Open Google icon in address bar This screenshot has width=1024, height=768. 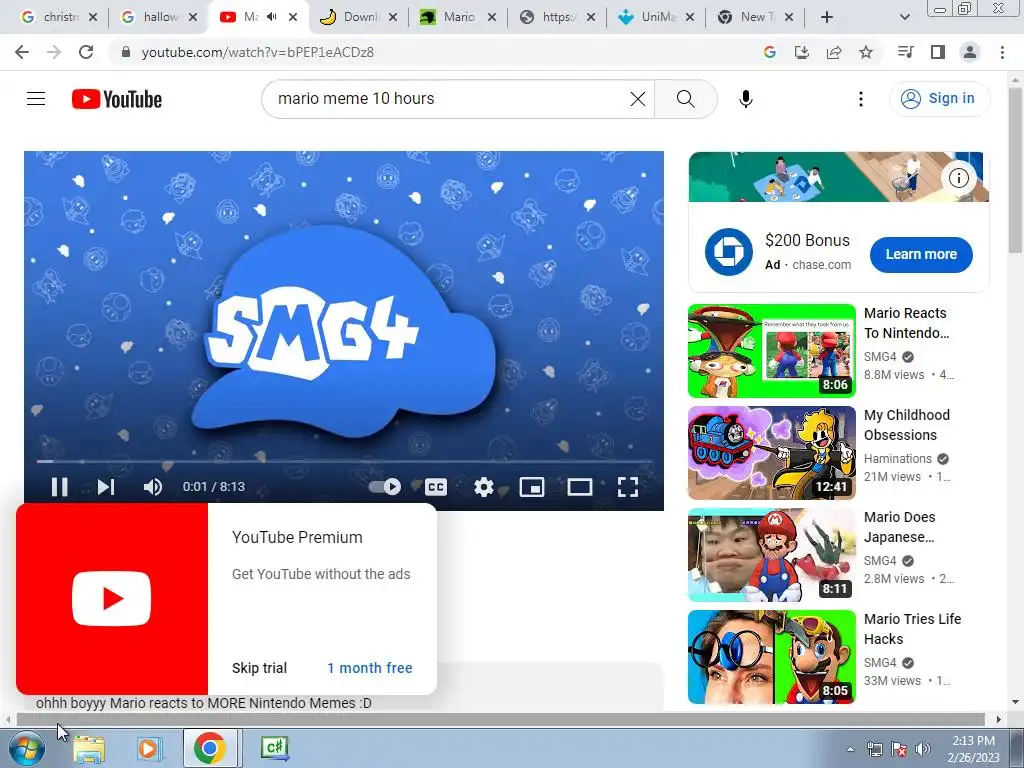click(x=770, y=52)
